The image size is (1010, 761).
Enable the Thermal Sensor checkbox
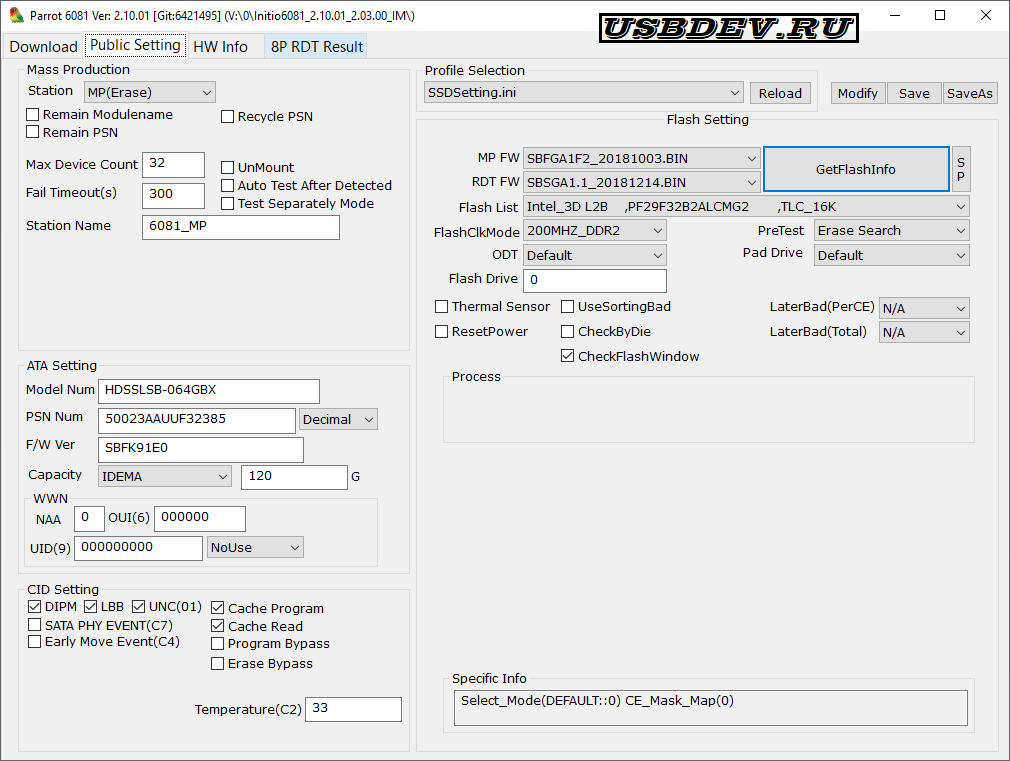(441, 307)
